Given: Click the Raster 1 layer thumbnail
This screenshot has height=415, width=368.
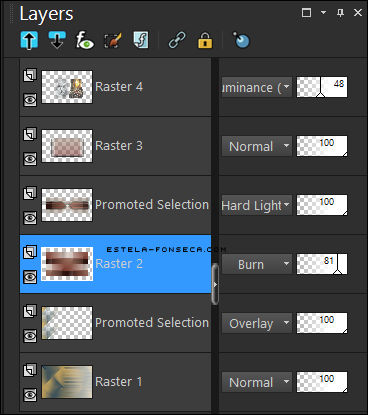Looking at the screenshot, I should (x=67, y=382).
